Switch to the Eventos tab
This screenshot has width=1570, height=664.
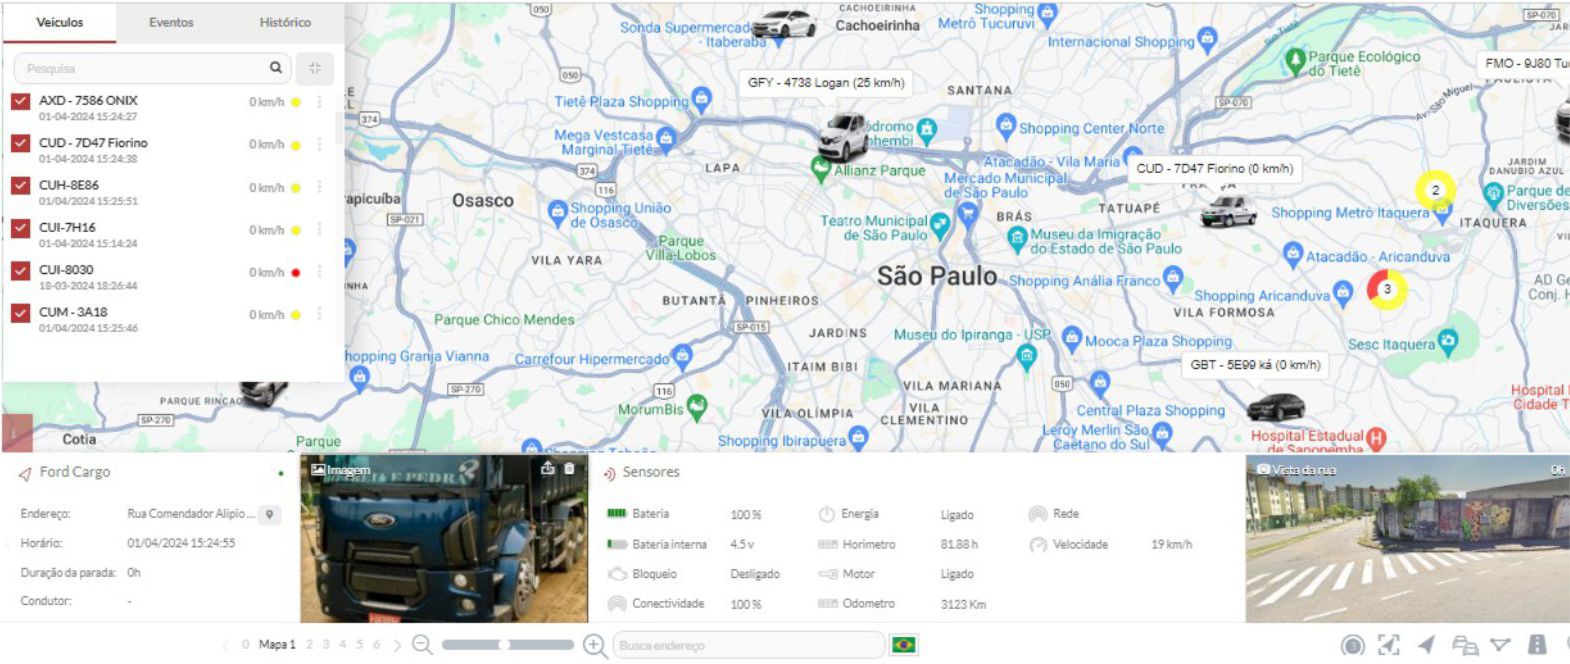(171, 22)
